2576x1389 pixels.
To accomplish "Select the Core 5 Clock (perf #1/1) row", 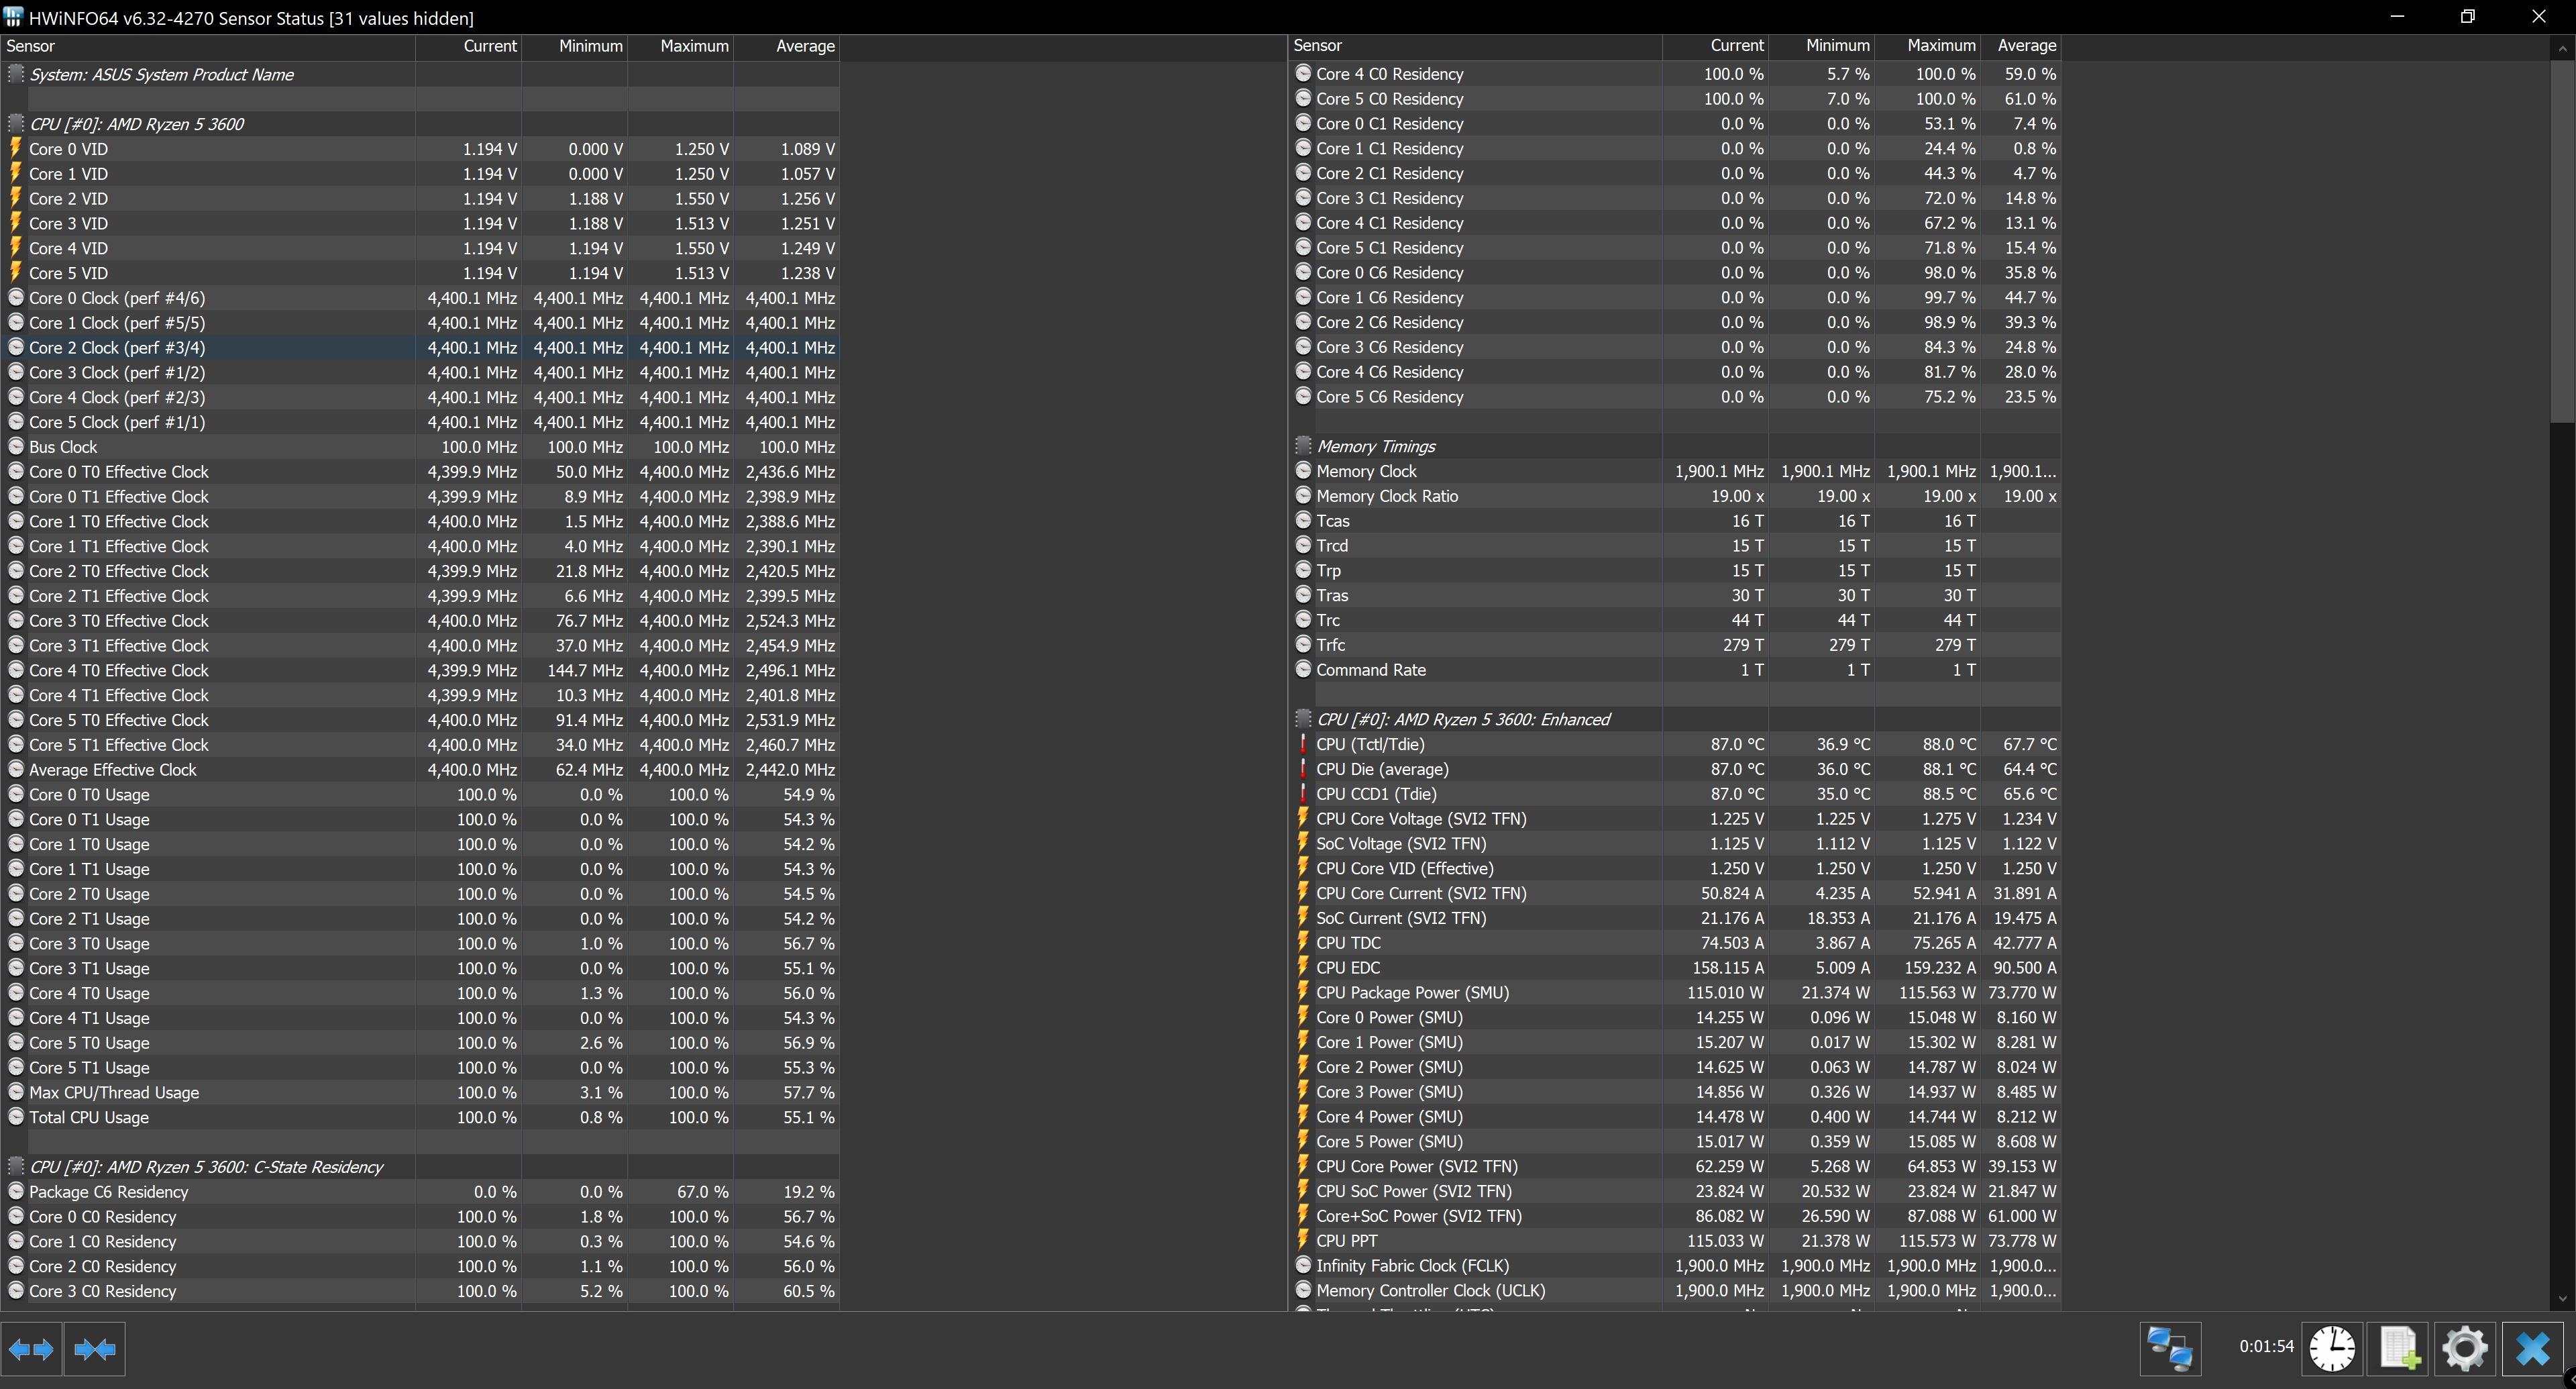I will (420, 422).
